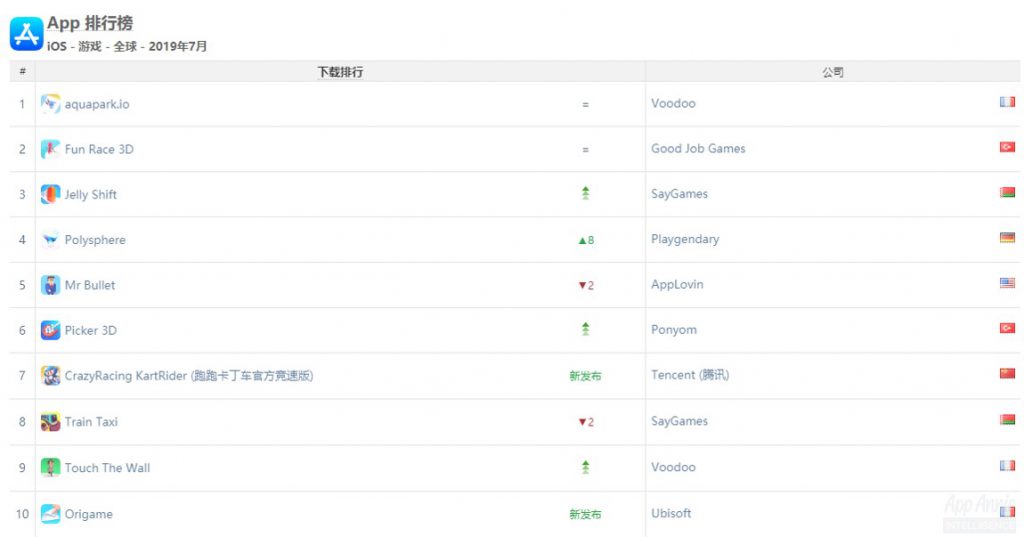Open the Playgendary company link
This screenshot has width=1024, height=537.
tap(685, 239)
